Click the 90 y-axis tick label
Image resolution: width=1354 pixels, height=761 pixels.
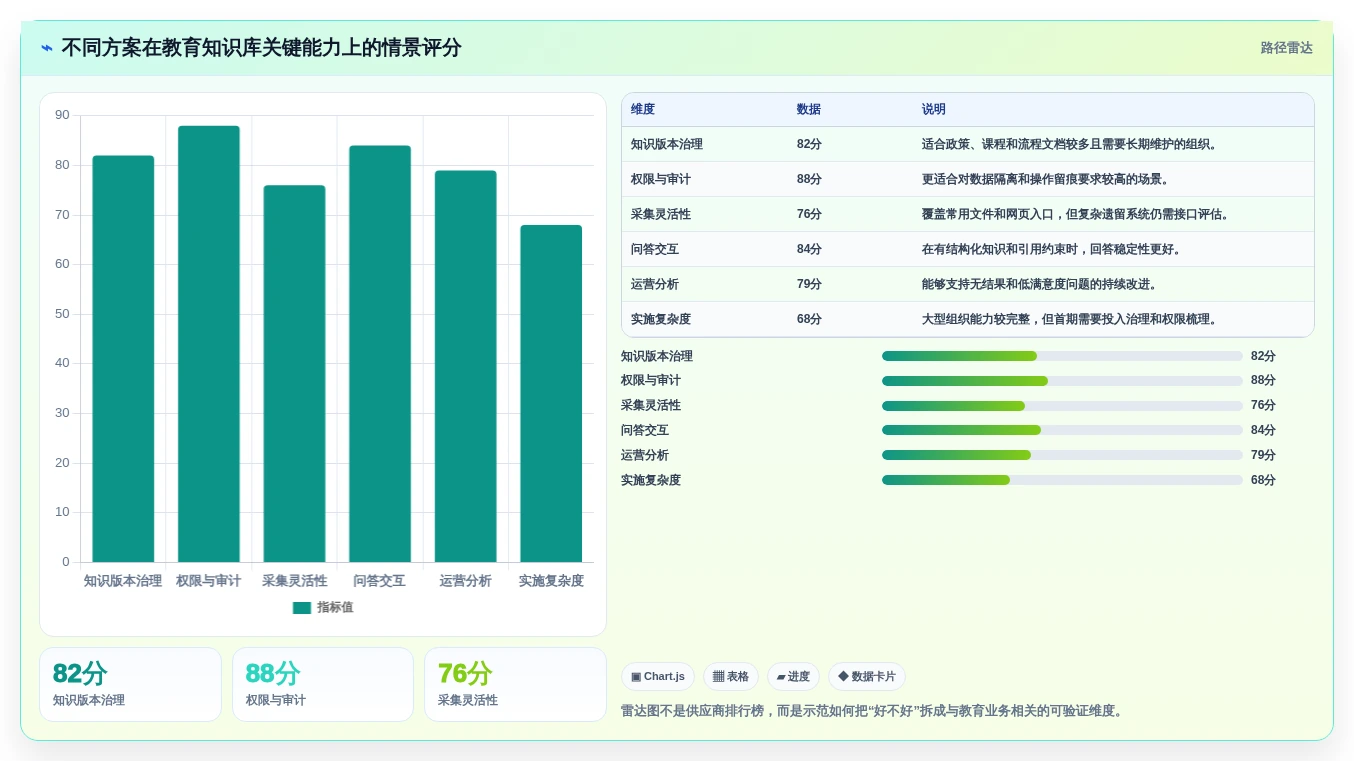tap(62, 115)
